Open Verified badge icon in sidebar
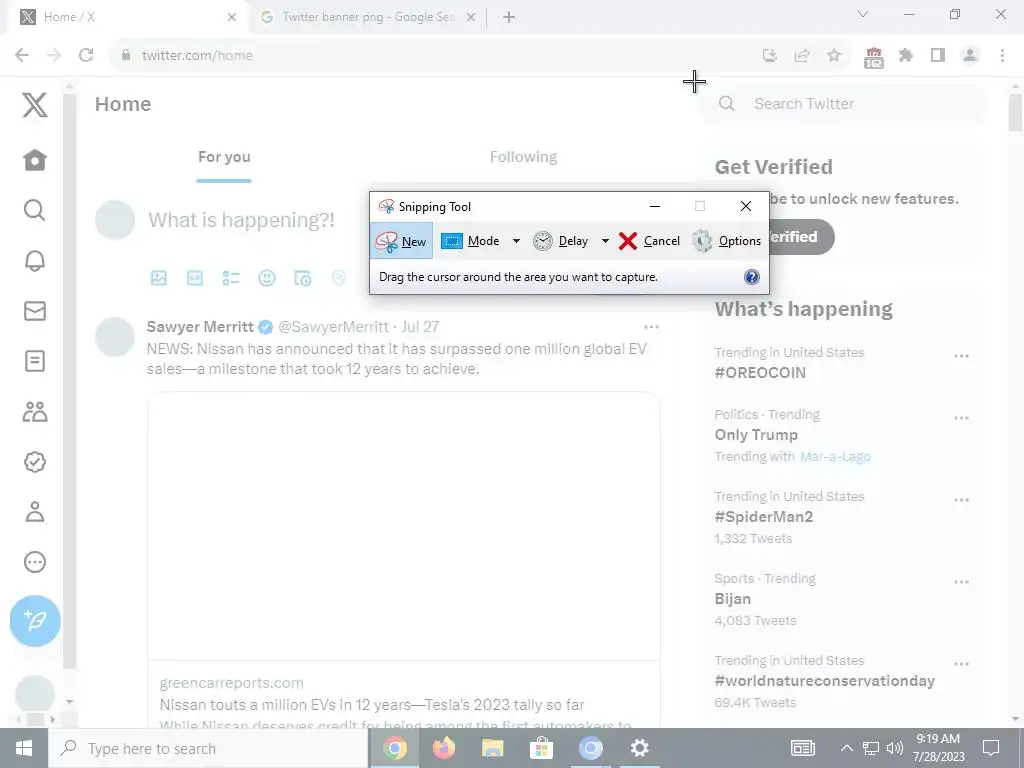The width and height of the screenshot is (1024, 768). (35, 462)
